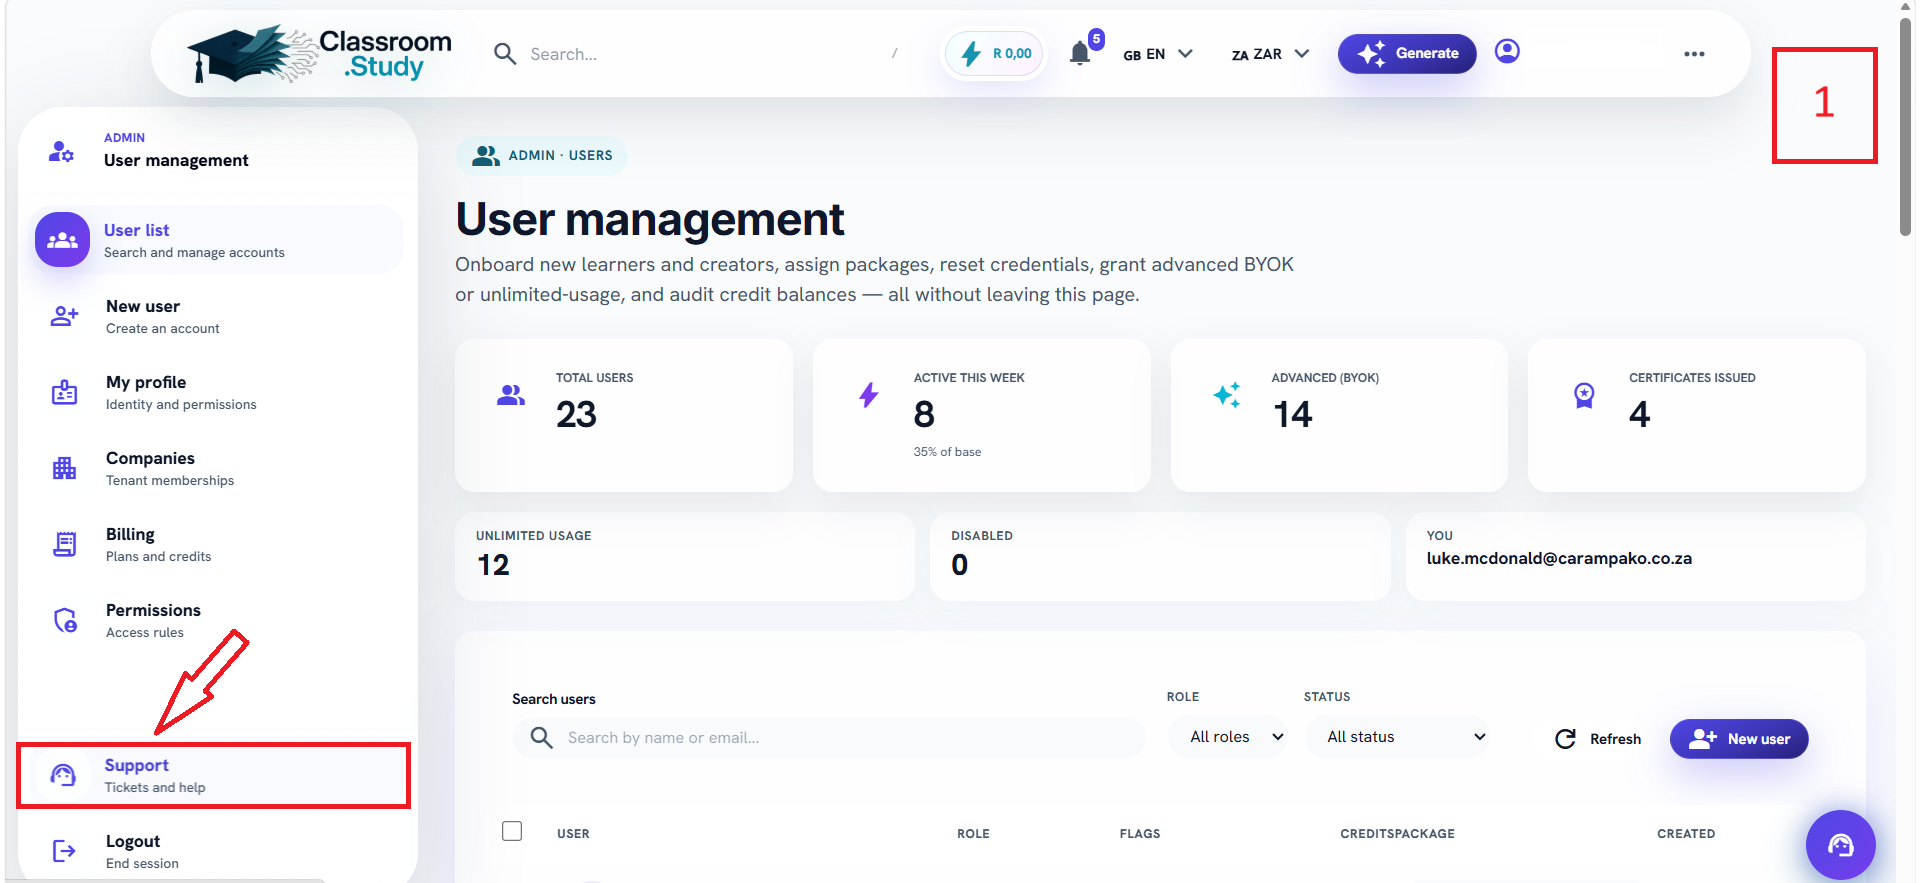Open the notifications bell icon
The height and width of the screenshot is (883, 1920).
(x=1080, y=53)
